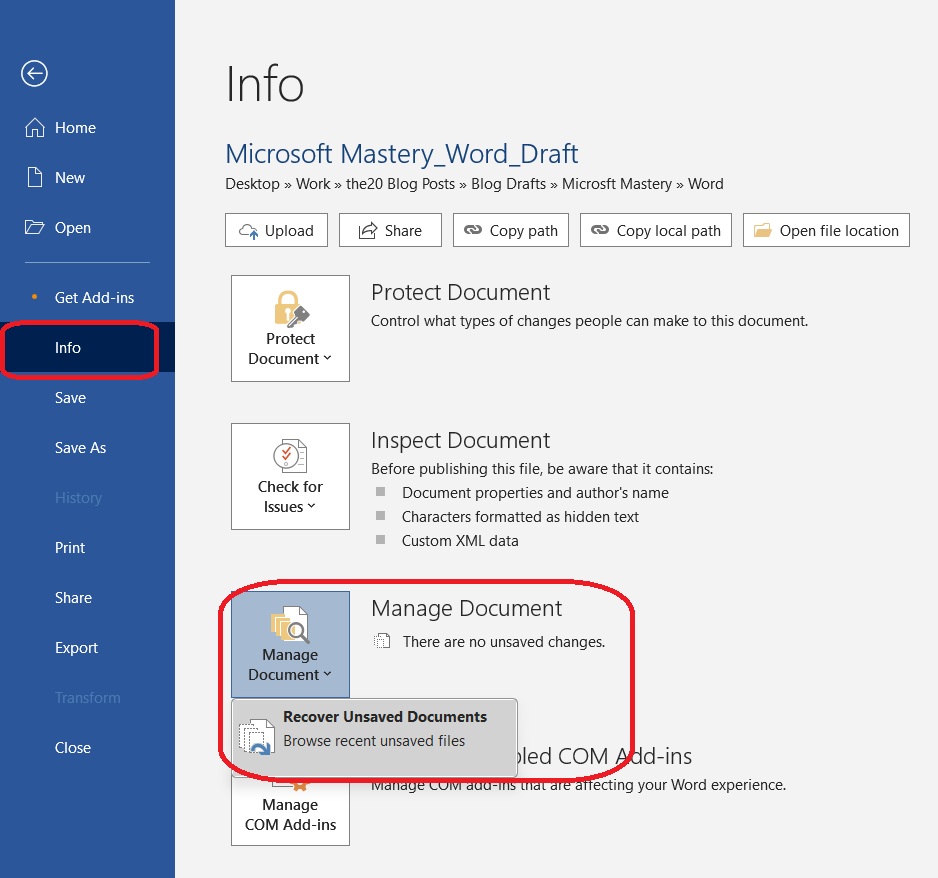Image resolution: width=938 pixels, height=878 pixels.
Task: Click the back arrow circle icon
Action: tap(34, 74)
